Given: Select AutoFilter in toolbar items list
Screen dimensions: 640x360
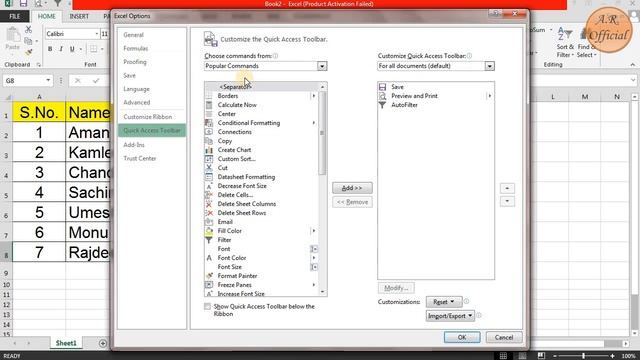Looking at the screenshot, I should coord(436,105).
